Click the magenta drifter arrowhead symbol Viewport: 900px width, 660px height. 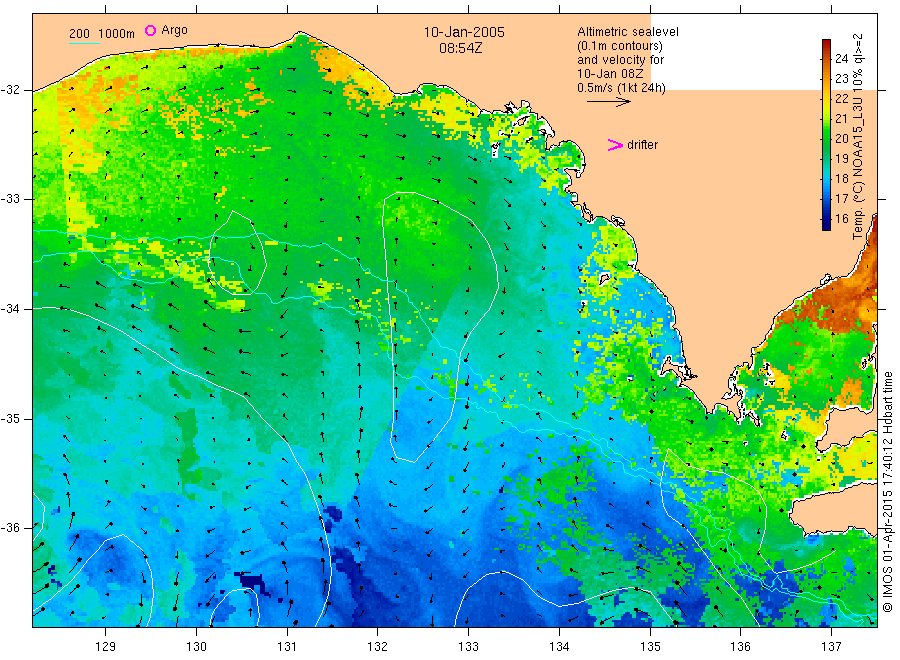[615, 145]
